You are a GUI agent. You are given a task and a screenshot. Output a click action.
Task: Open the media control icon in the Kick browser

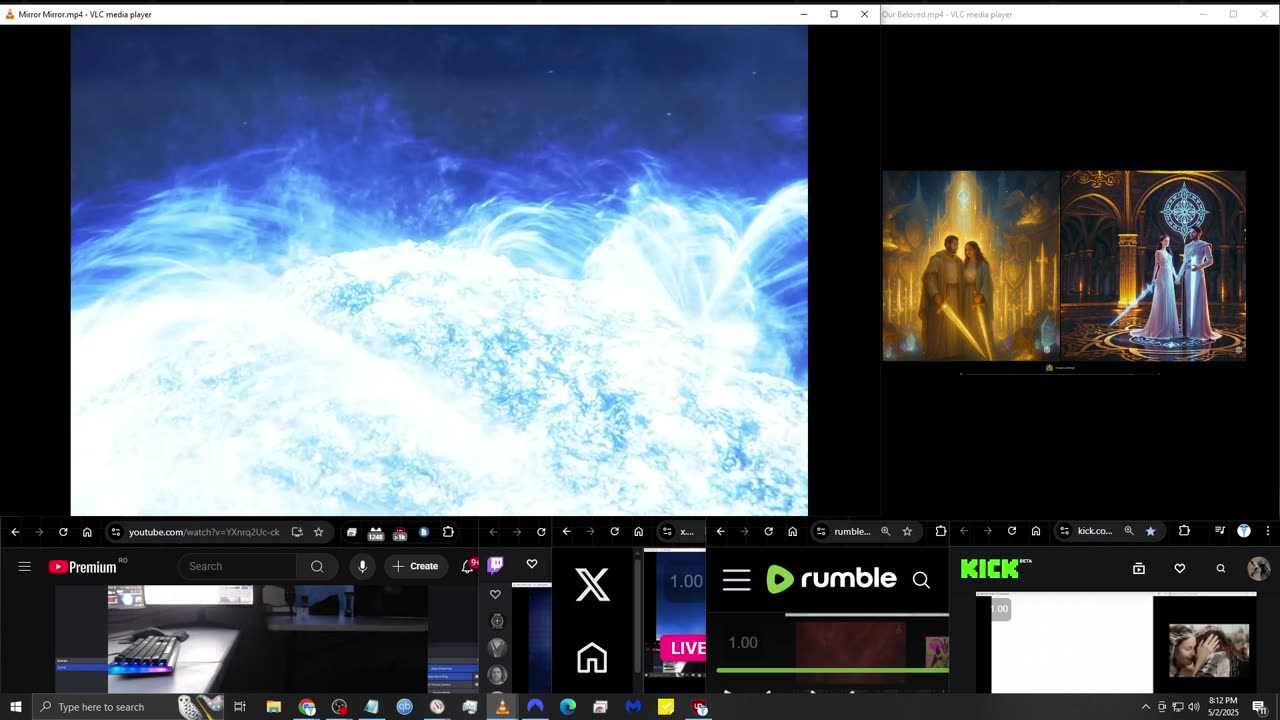1220,532
